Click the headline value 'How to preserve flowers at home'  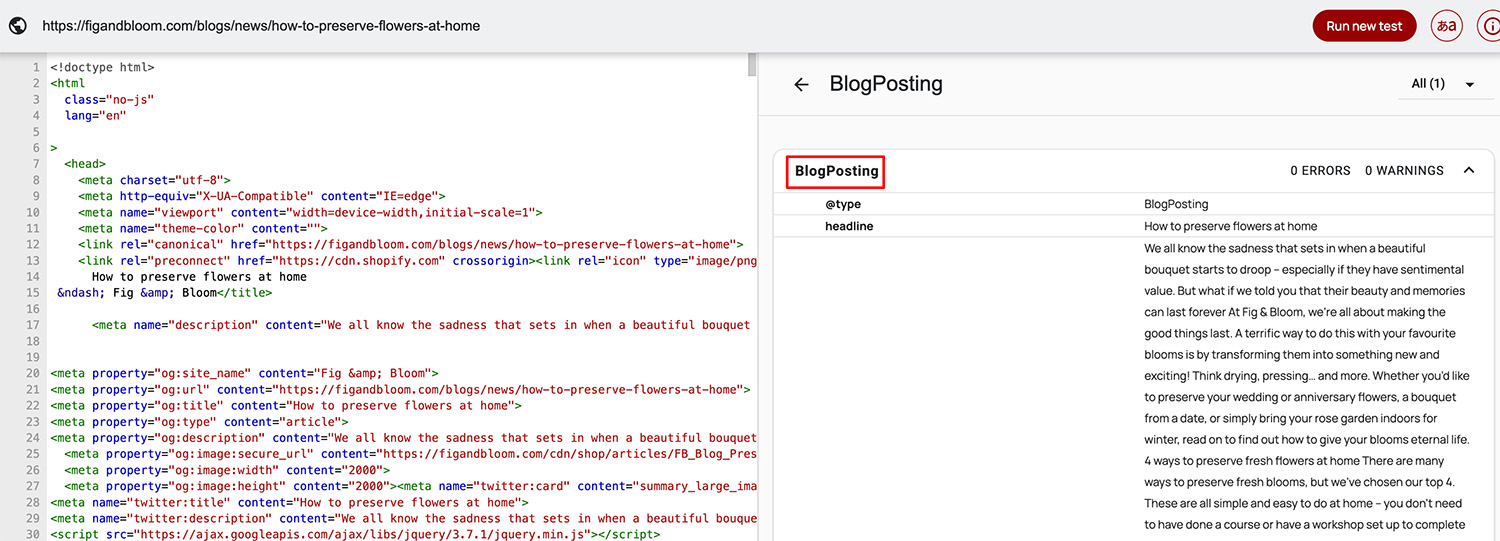[x=1230, y=226]
